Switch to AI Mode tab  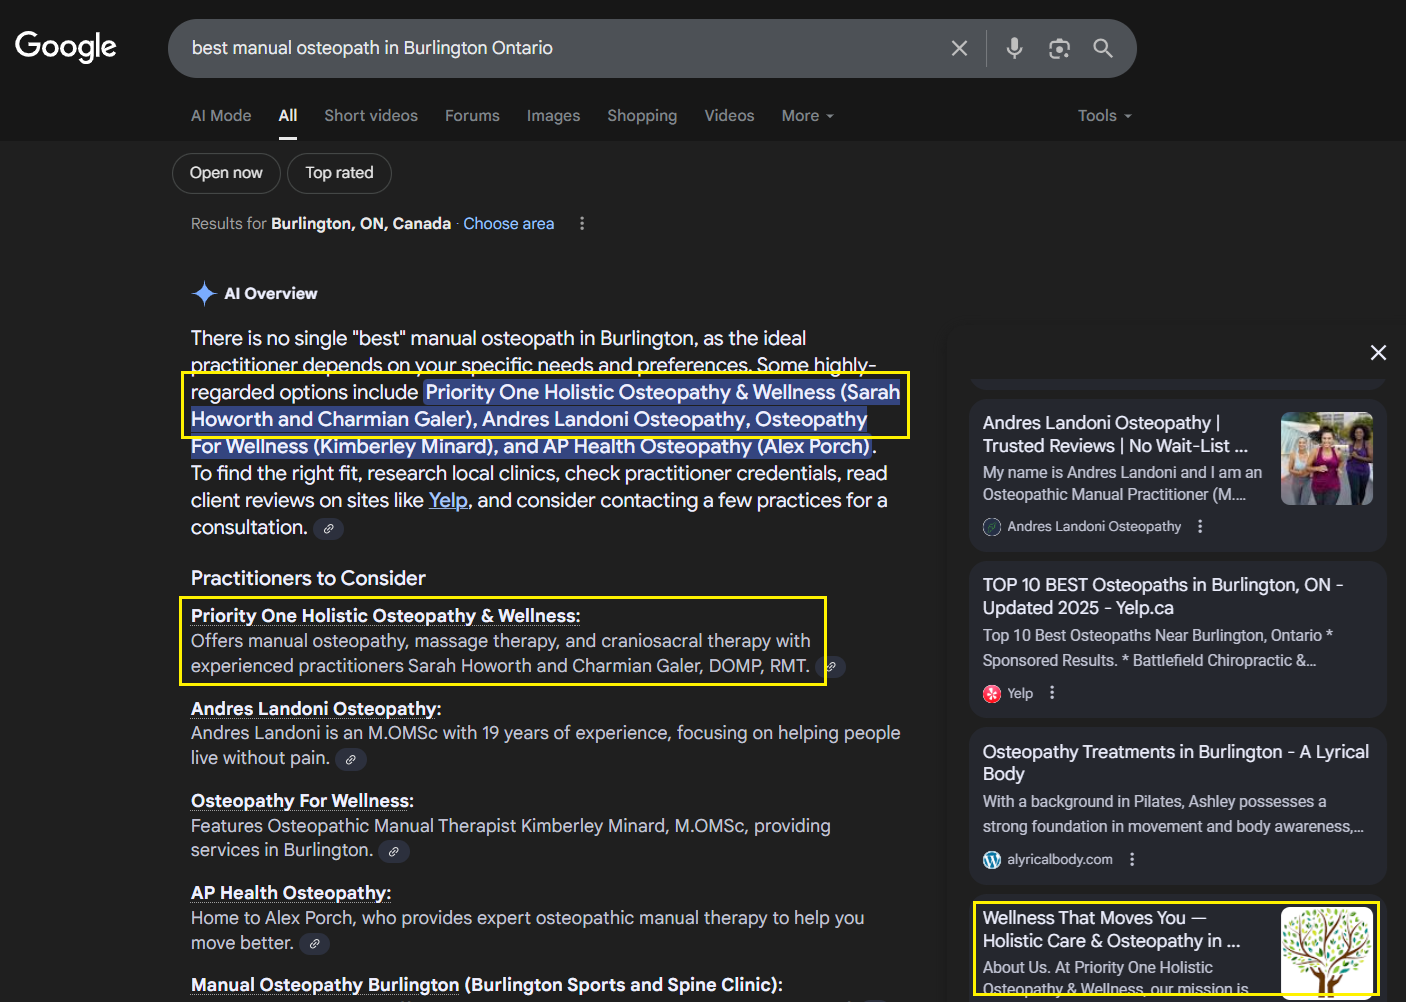pos(221,116)
